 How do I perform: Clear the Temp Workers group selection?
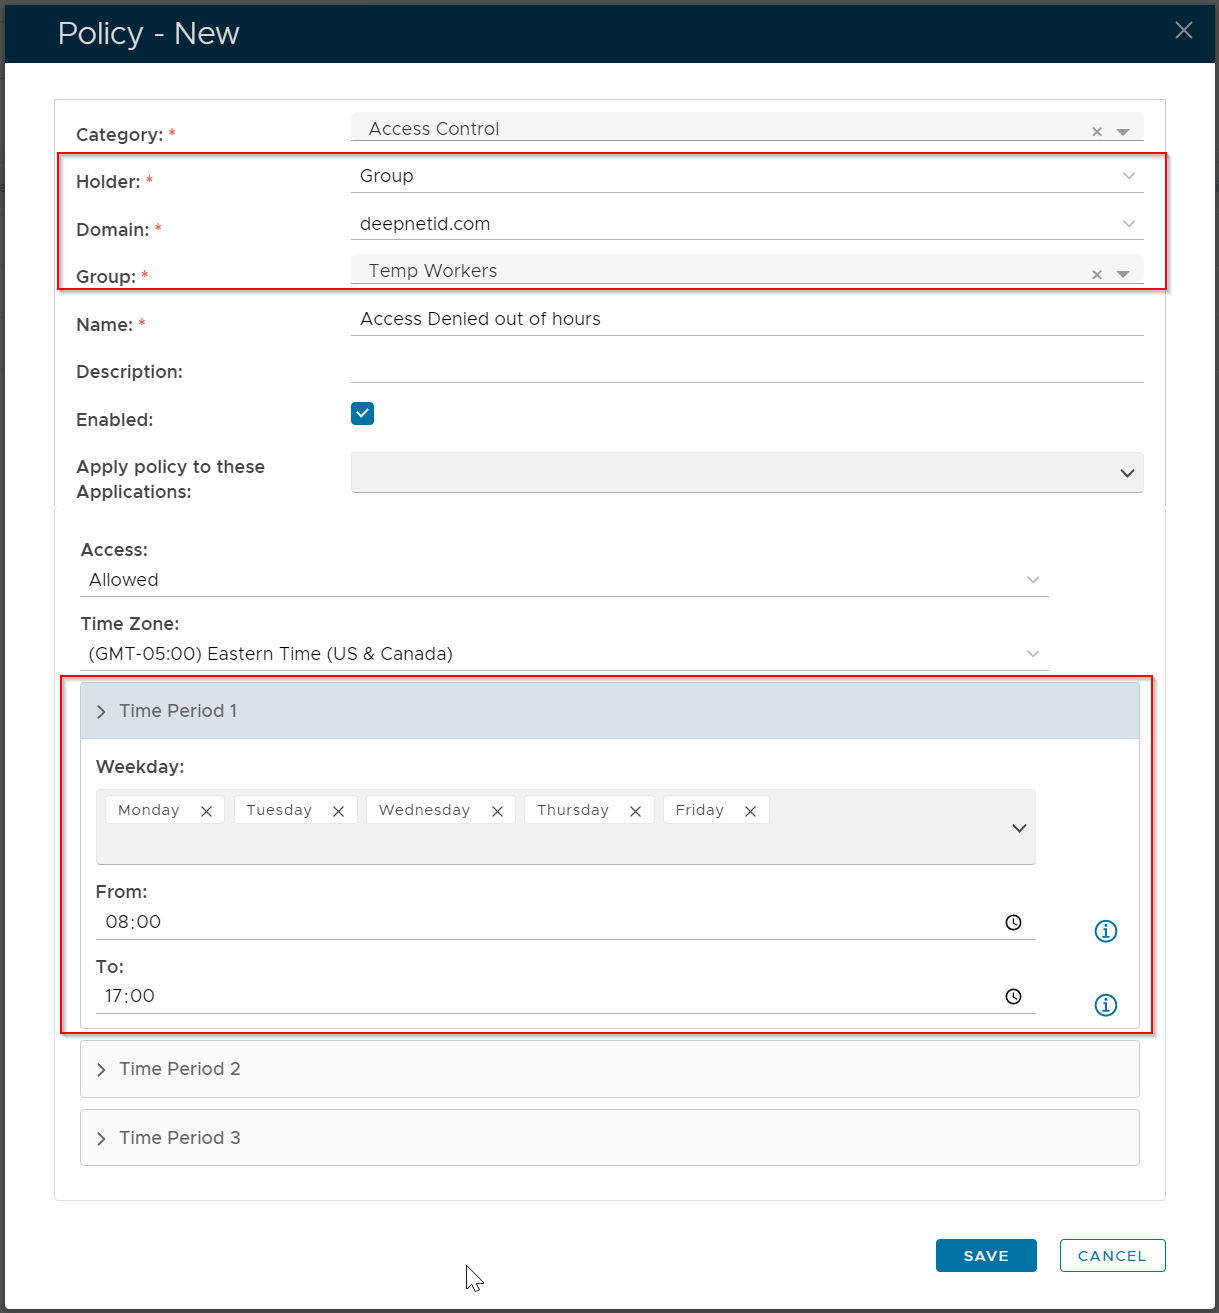(x=1097, y=274)
